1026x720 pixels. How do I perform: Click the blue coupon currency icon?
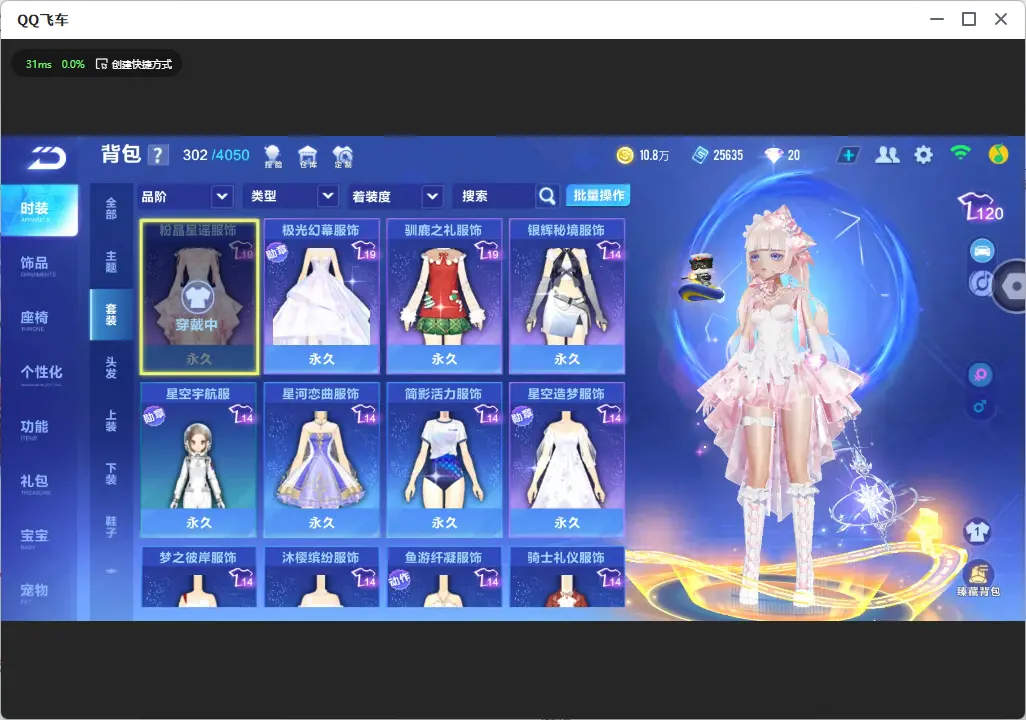tap(699, 155)
